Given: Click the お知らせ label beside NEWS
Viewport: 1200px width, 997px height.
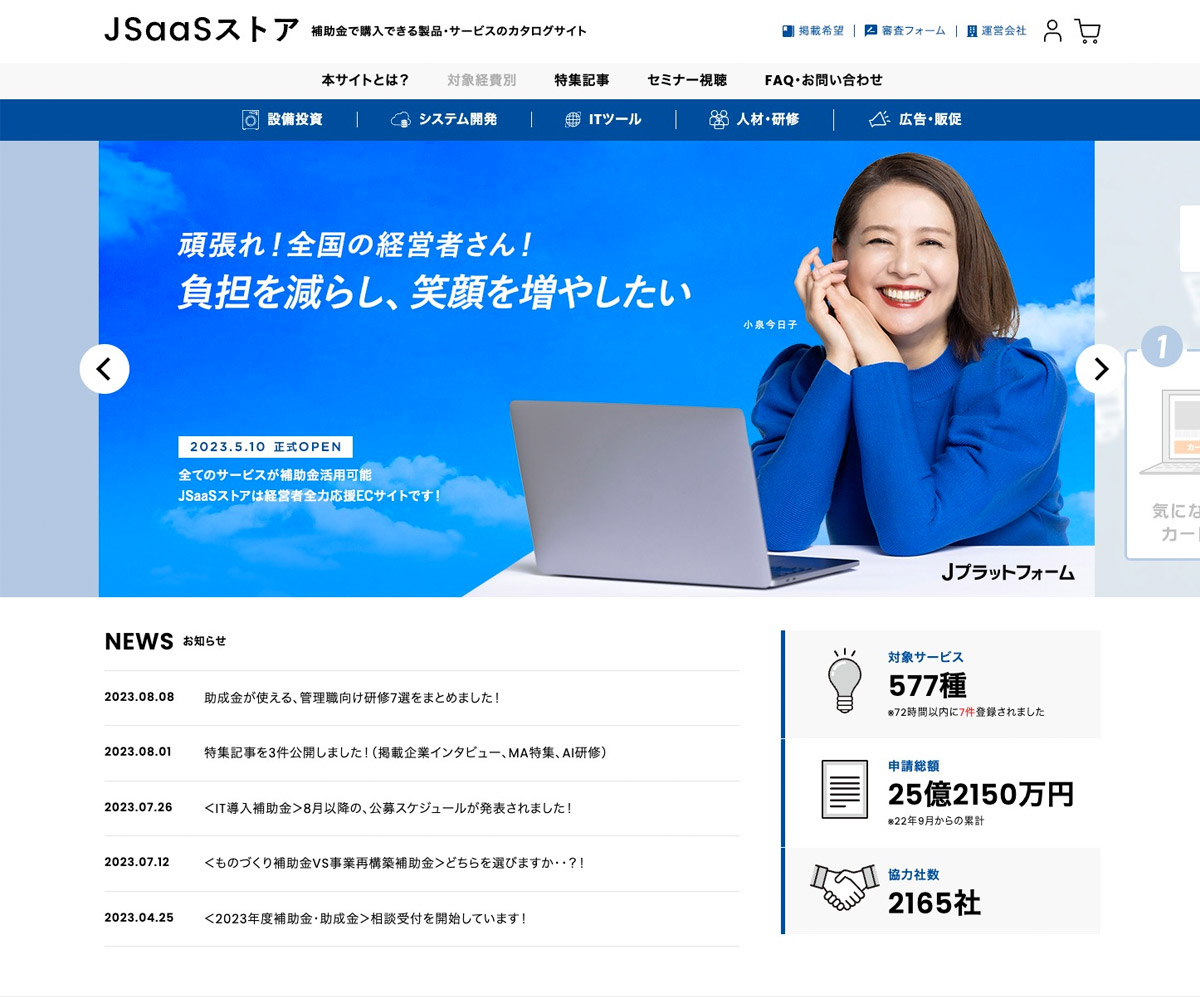Looking at the screenshot, I should coord(204,641).
